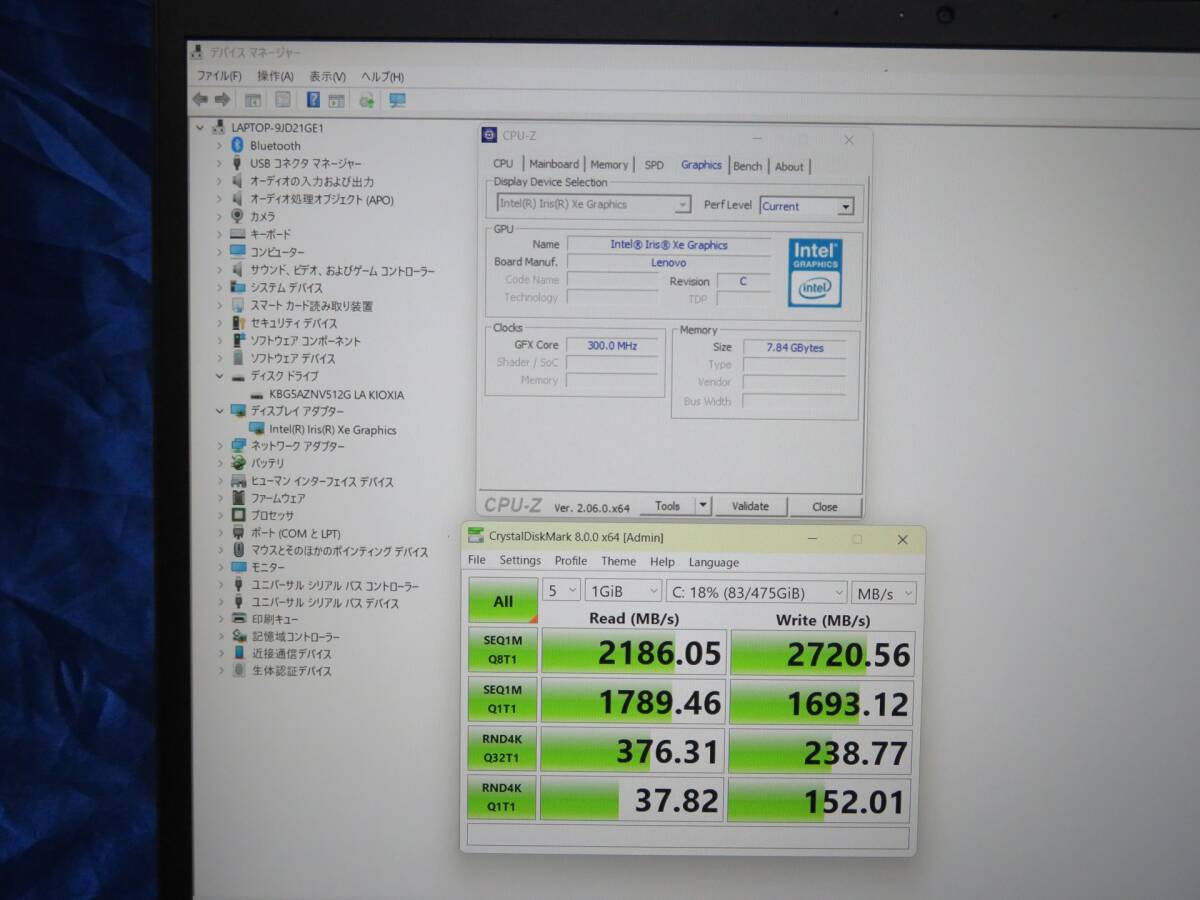Screen dimensions: 1200x900
Task: Select the モニター category icon
Action: (x=238, y=567)
